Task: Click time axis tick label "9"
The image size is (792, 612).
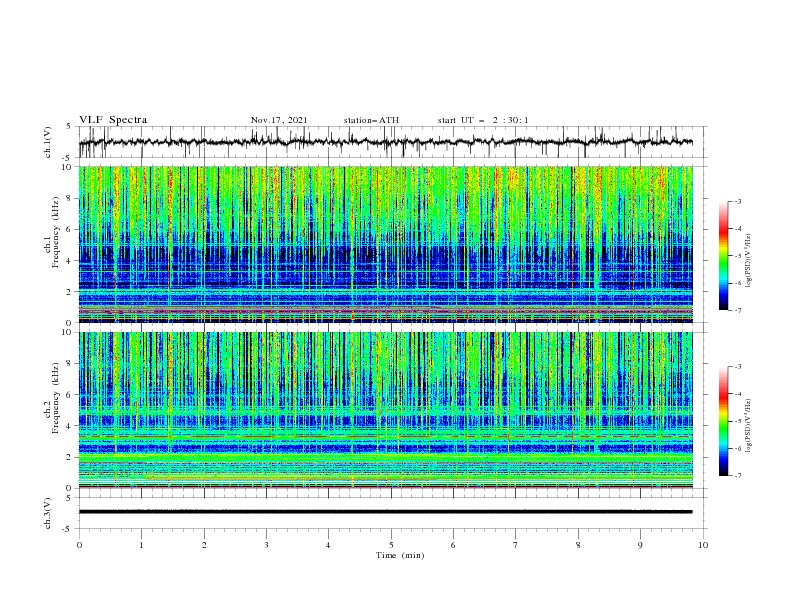Action: (640, 545)
